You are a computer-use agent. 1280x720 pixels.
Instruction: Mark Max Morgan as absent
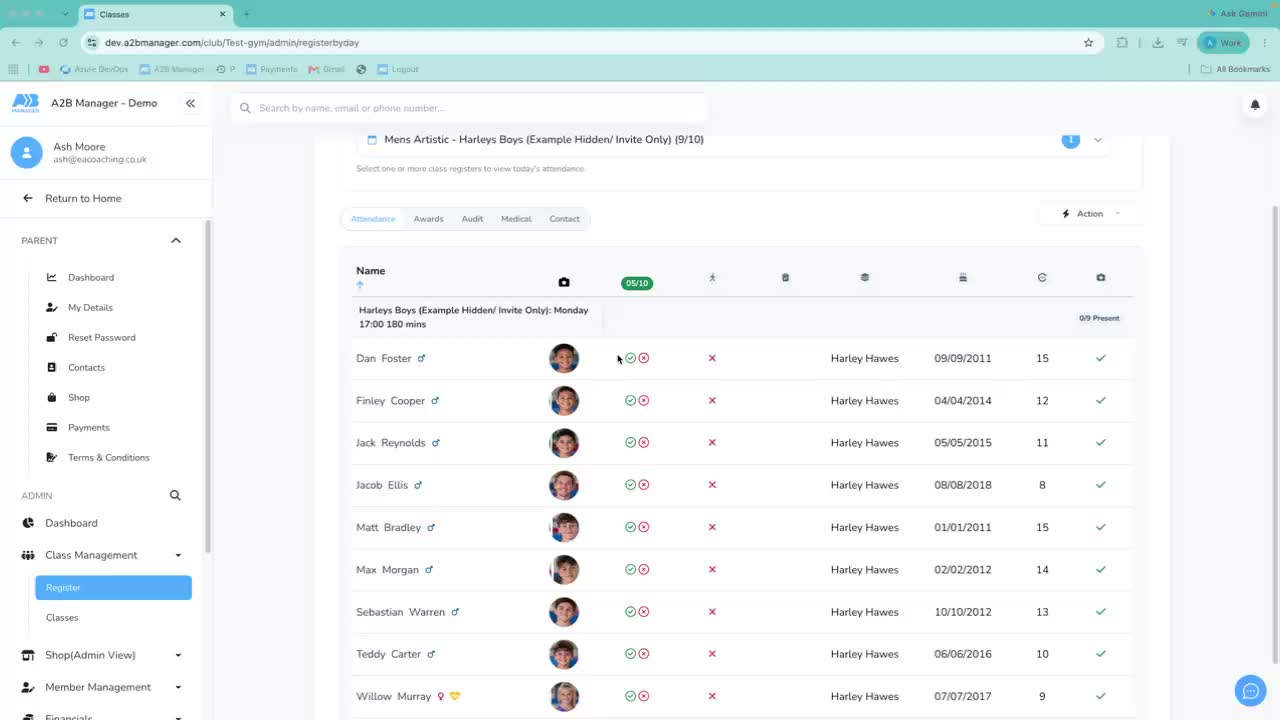(x=644, y=569)
